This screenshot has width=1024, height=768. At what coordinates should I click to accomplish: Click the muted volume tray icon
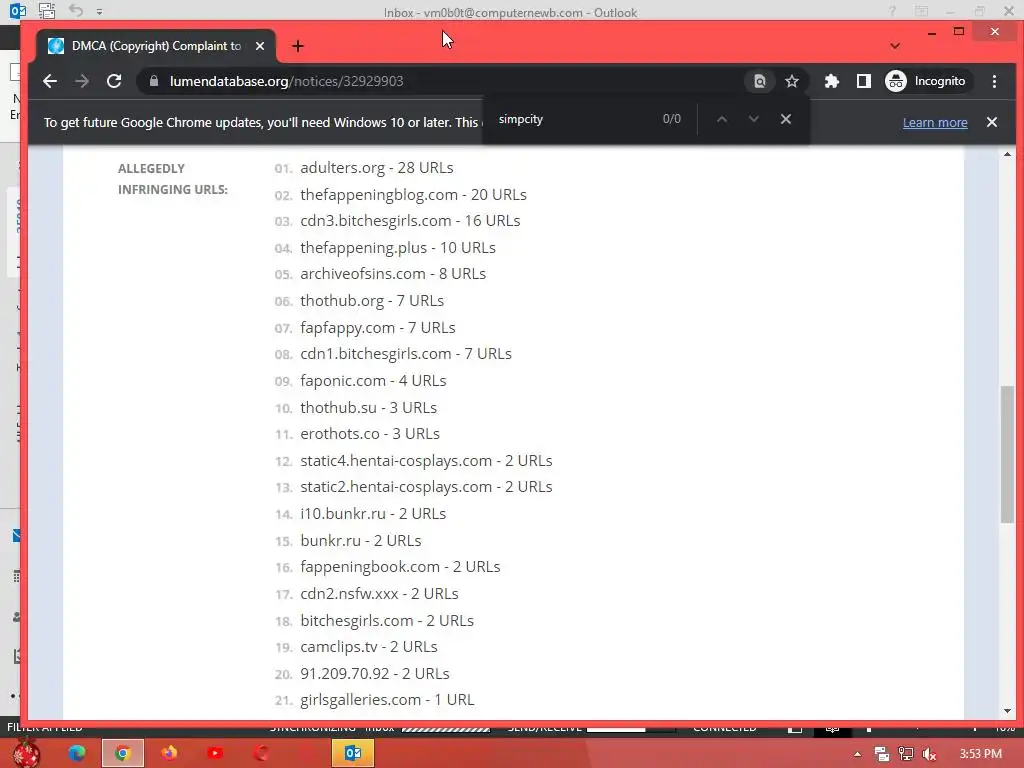tap(929, 754)
